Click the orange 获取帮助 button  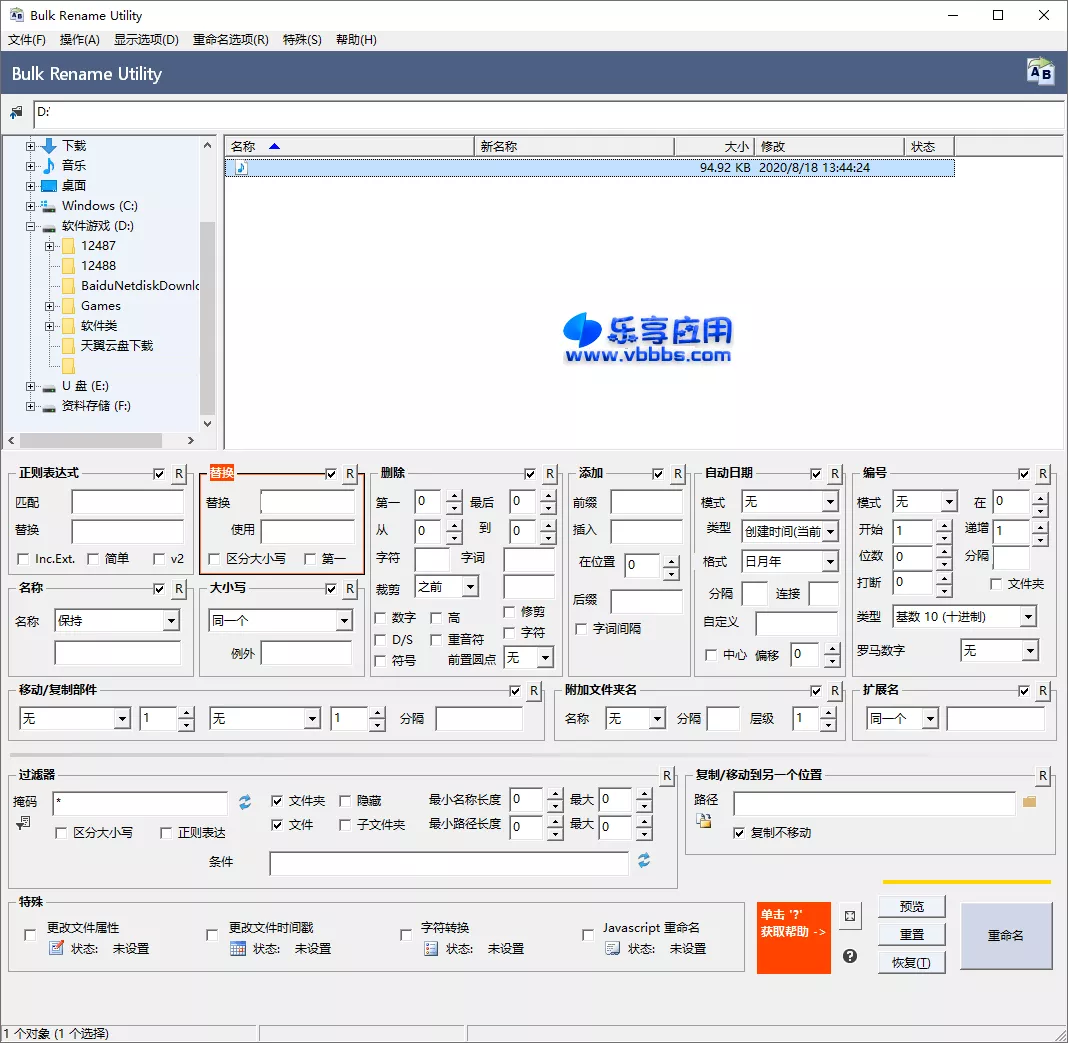click(793, 937)
